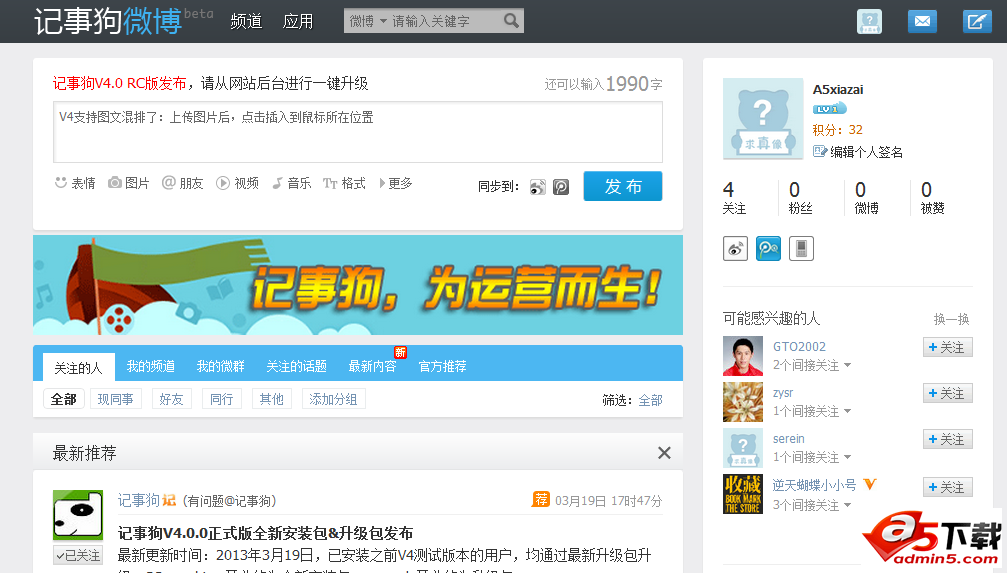Click the search magnifier icon

511,21
